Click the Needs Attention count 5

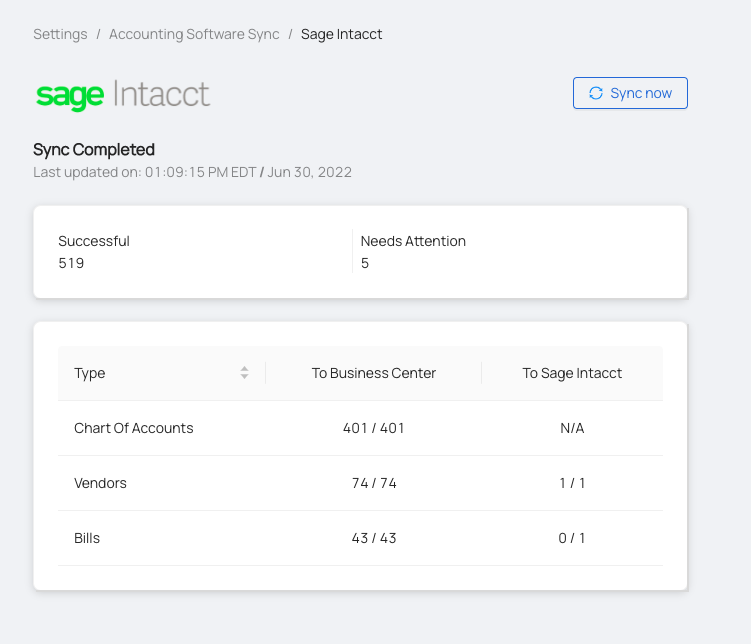pos(364,263)
